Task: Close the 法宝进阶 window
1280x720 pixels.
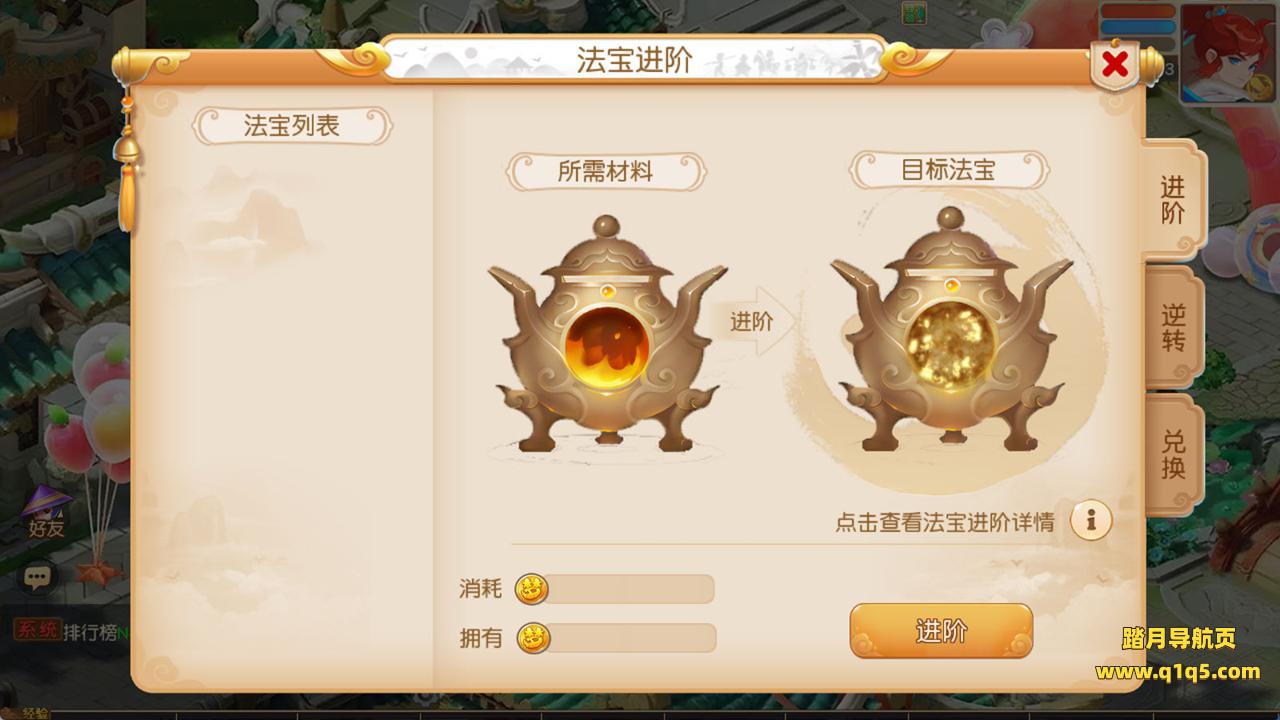Action: pyautogui.click(x=1115, y=66)
